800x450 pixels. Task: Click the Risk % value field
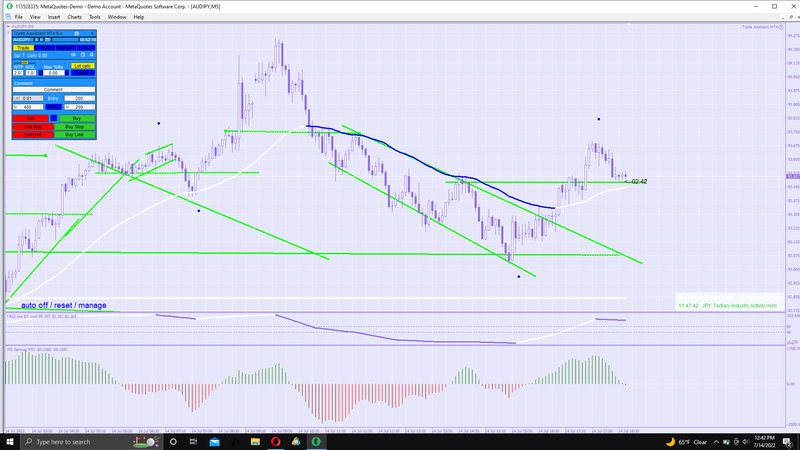(x=54, y=73)
